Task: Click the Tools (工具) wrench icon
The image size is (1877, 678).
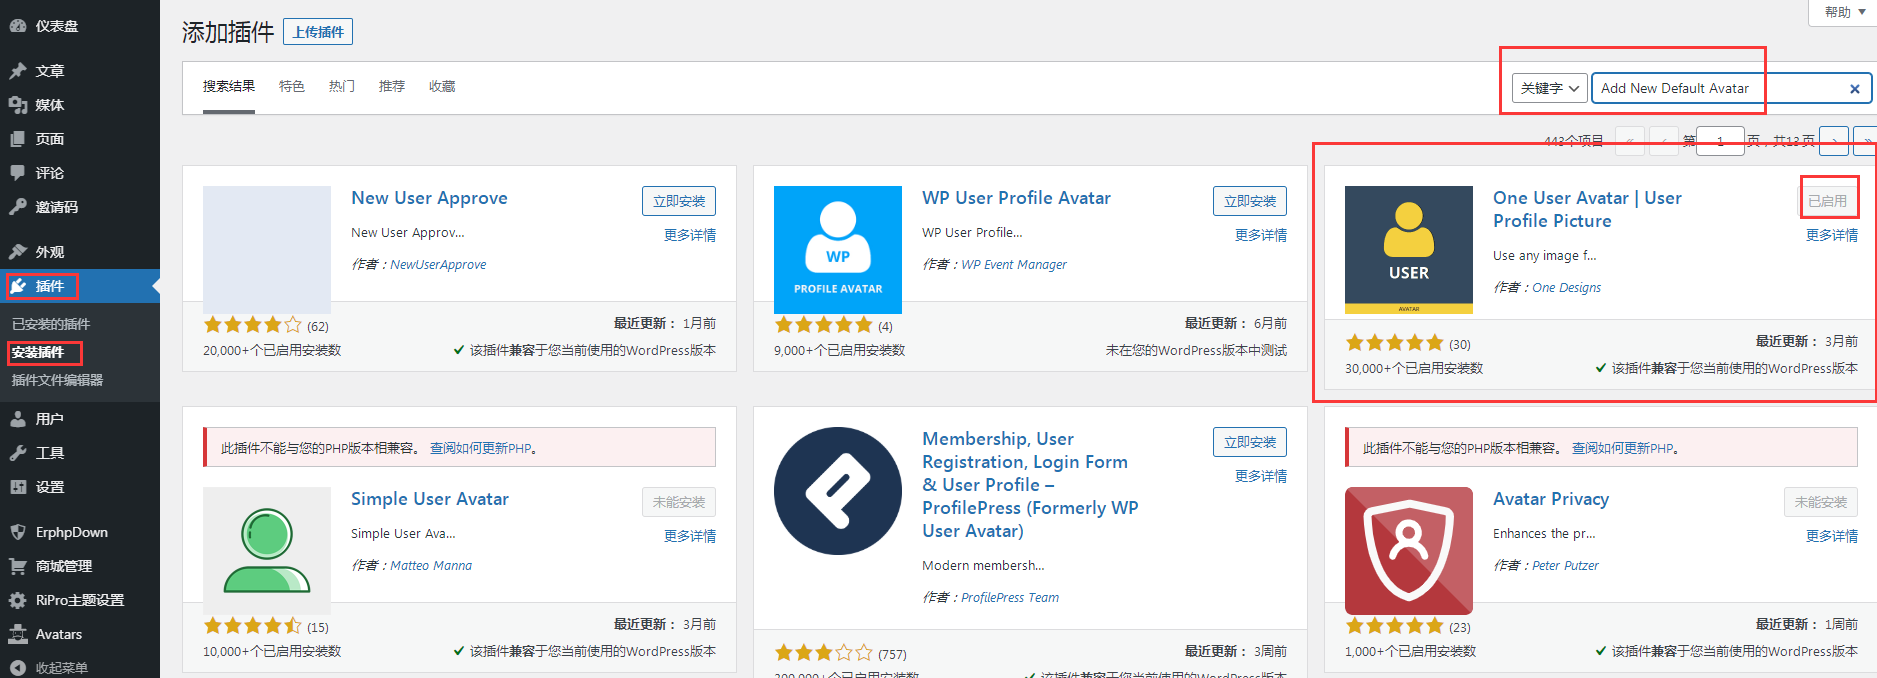Action: pyautogui.click(x=18, y=453)
